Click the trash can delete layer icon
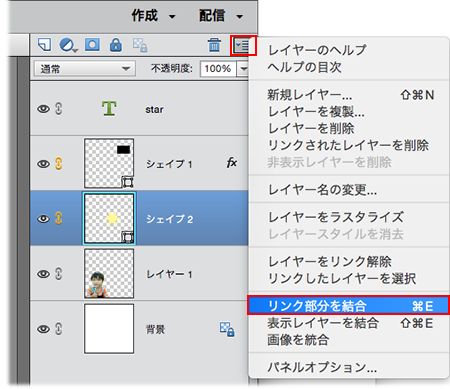Screen dimensions: 450x389 (x=214, y=45)
